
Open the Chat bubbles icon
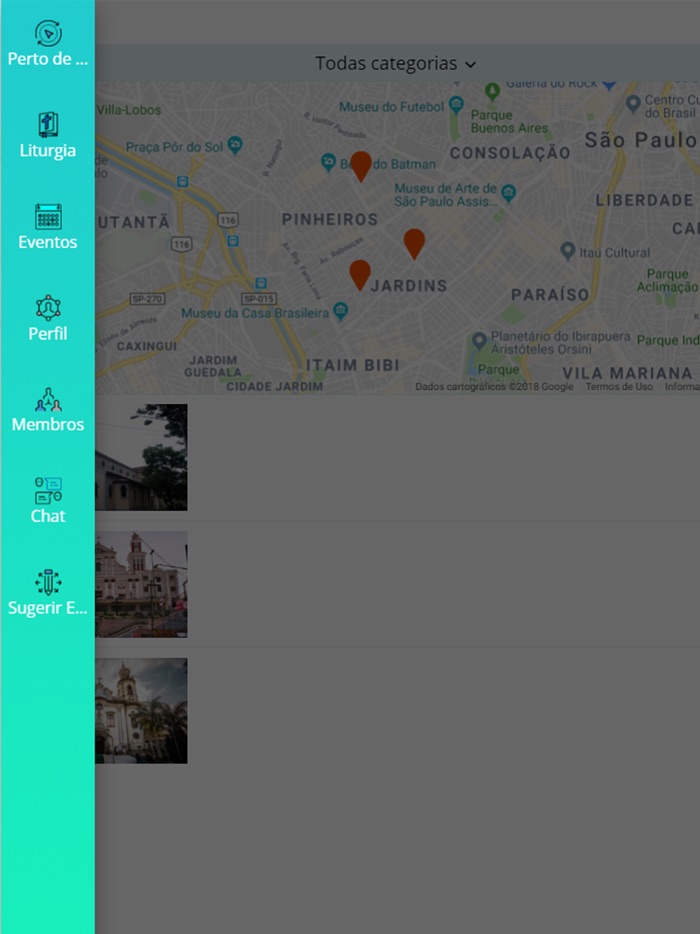coord(48,491)
